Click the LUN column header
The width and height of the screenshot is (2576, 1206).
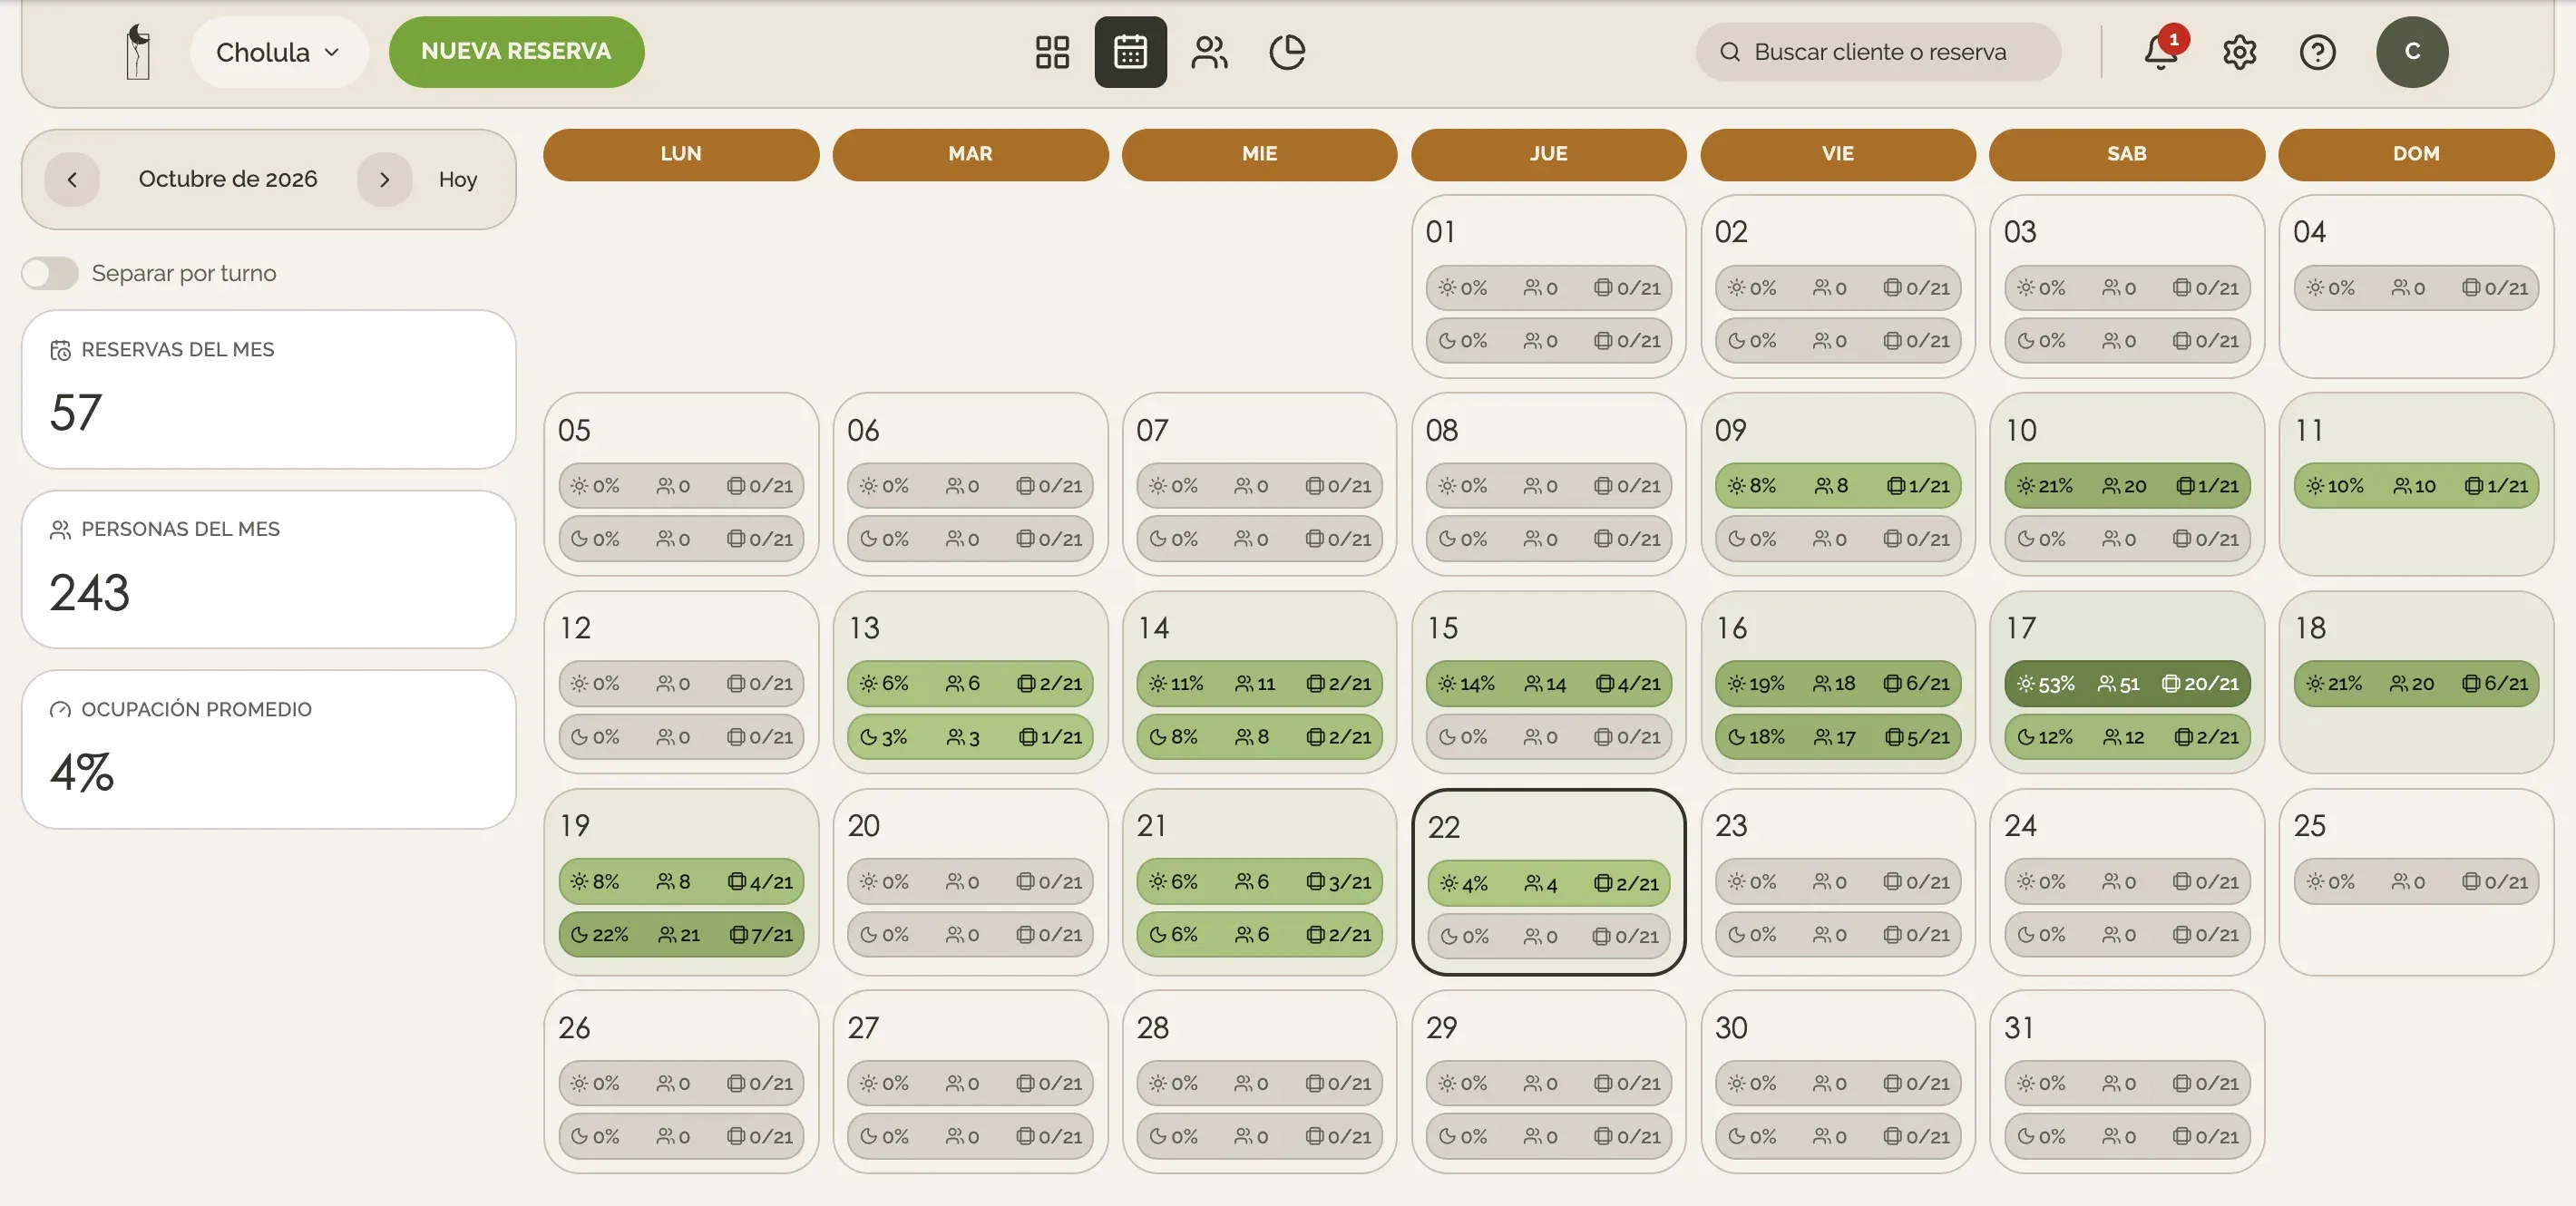coord(681,154)
